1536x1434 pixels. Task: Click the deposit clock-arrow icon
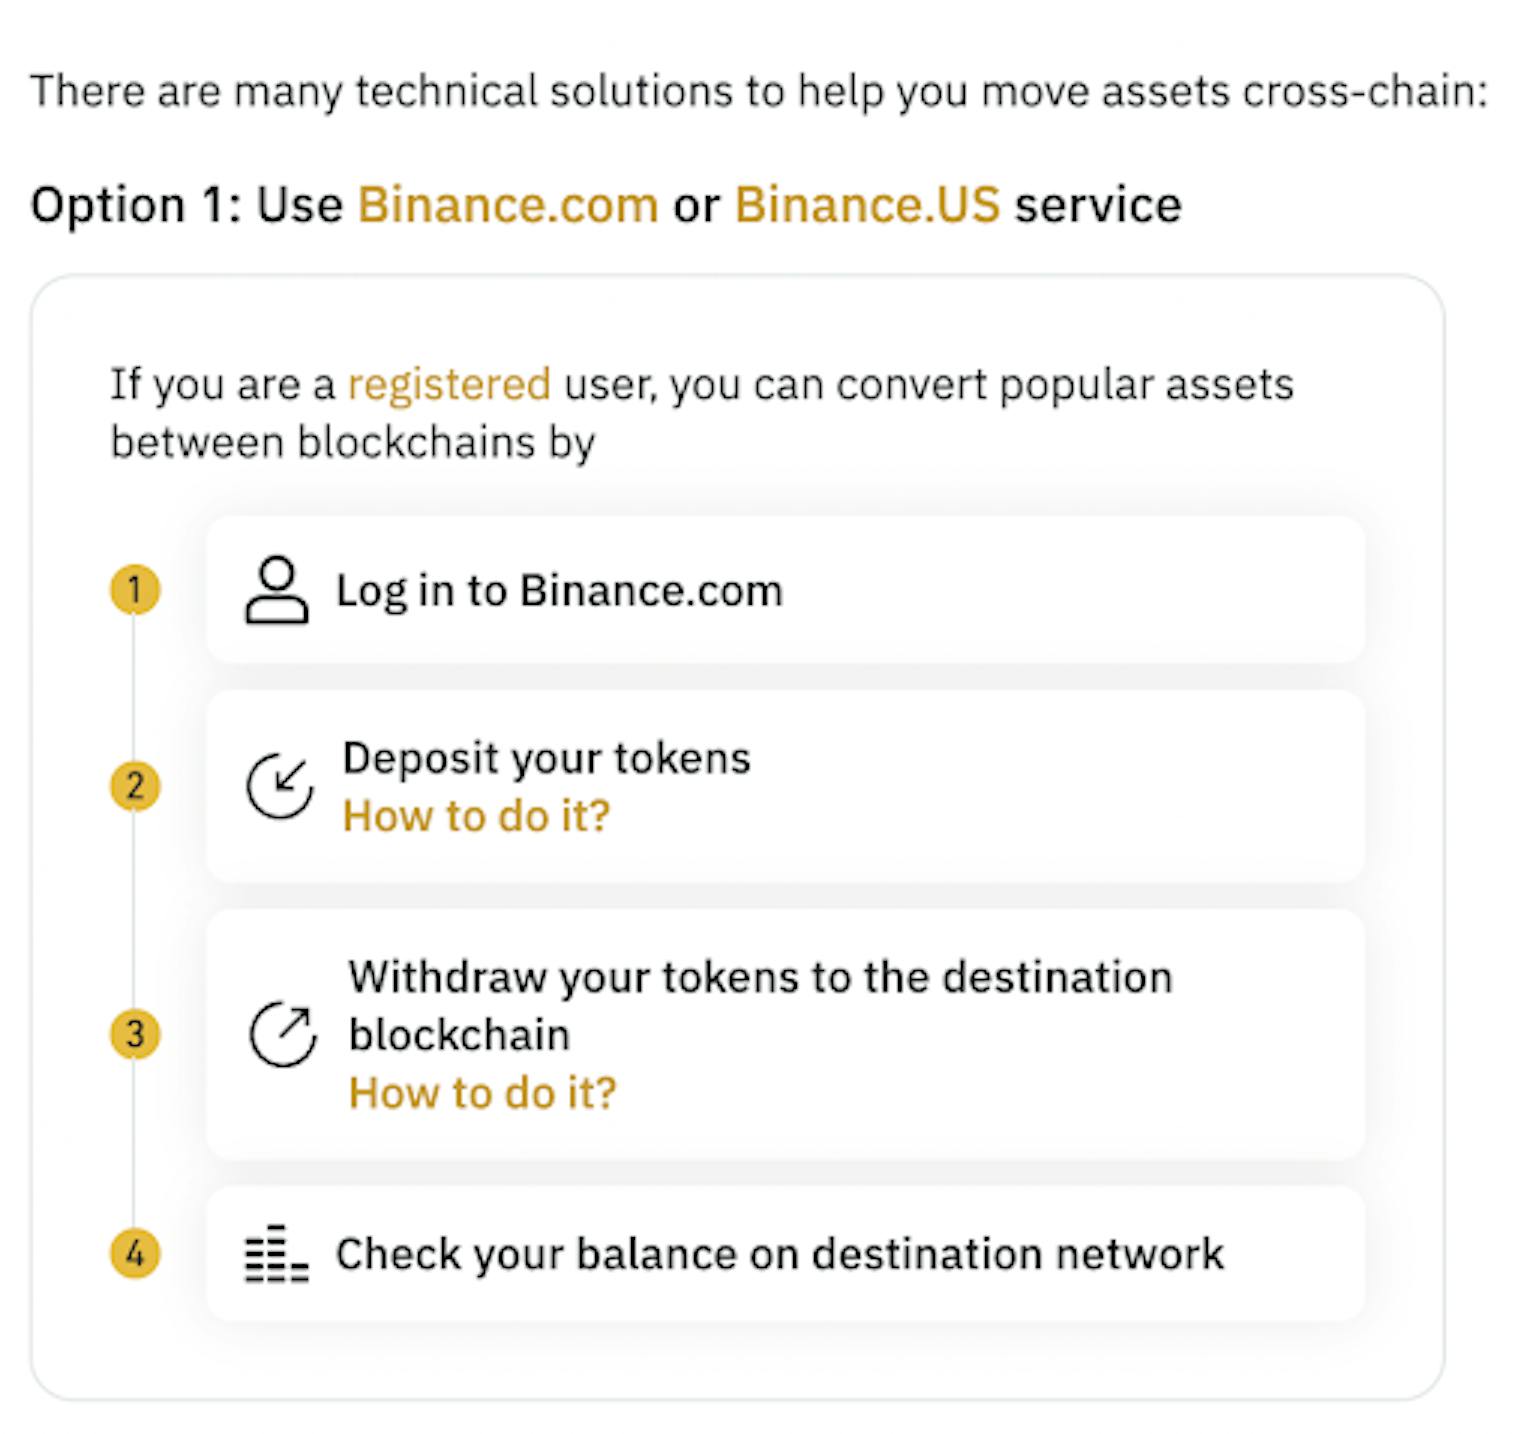pos(280,786)
